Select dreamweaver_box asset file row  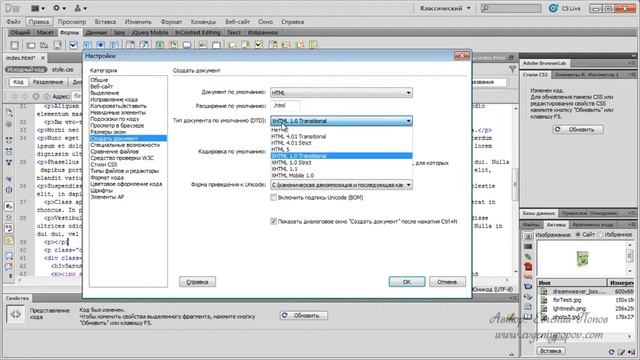point(584,291)
